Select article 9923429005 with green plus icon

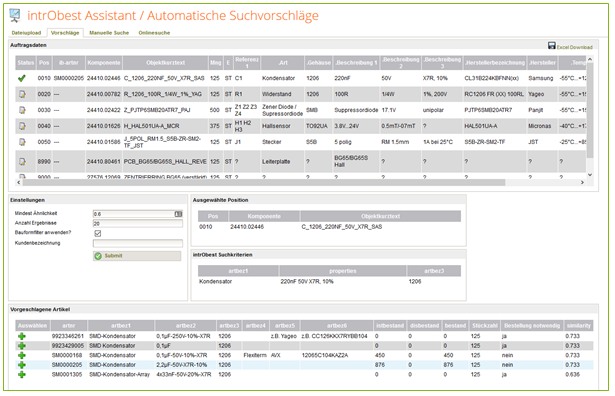[x=22, y=346]
